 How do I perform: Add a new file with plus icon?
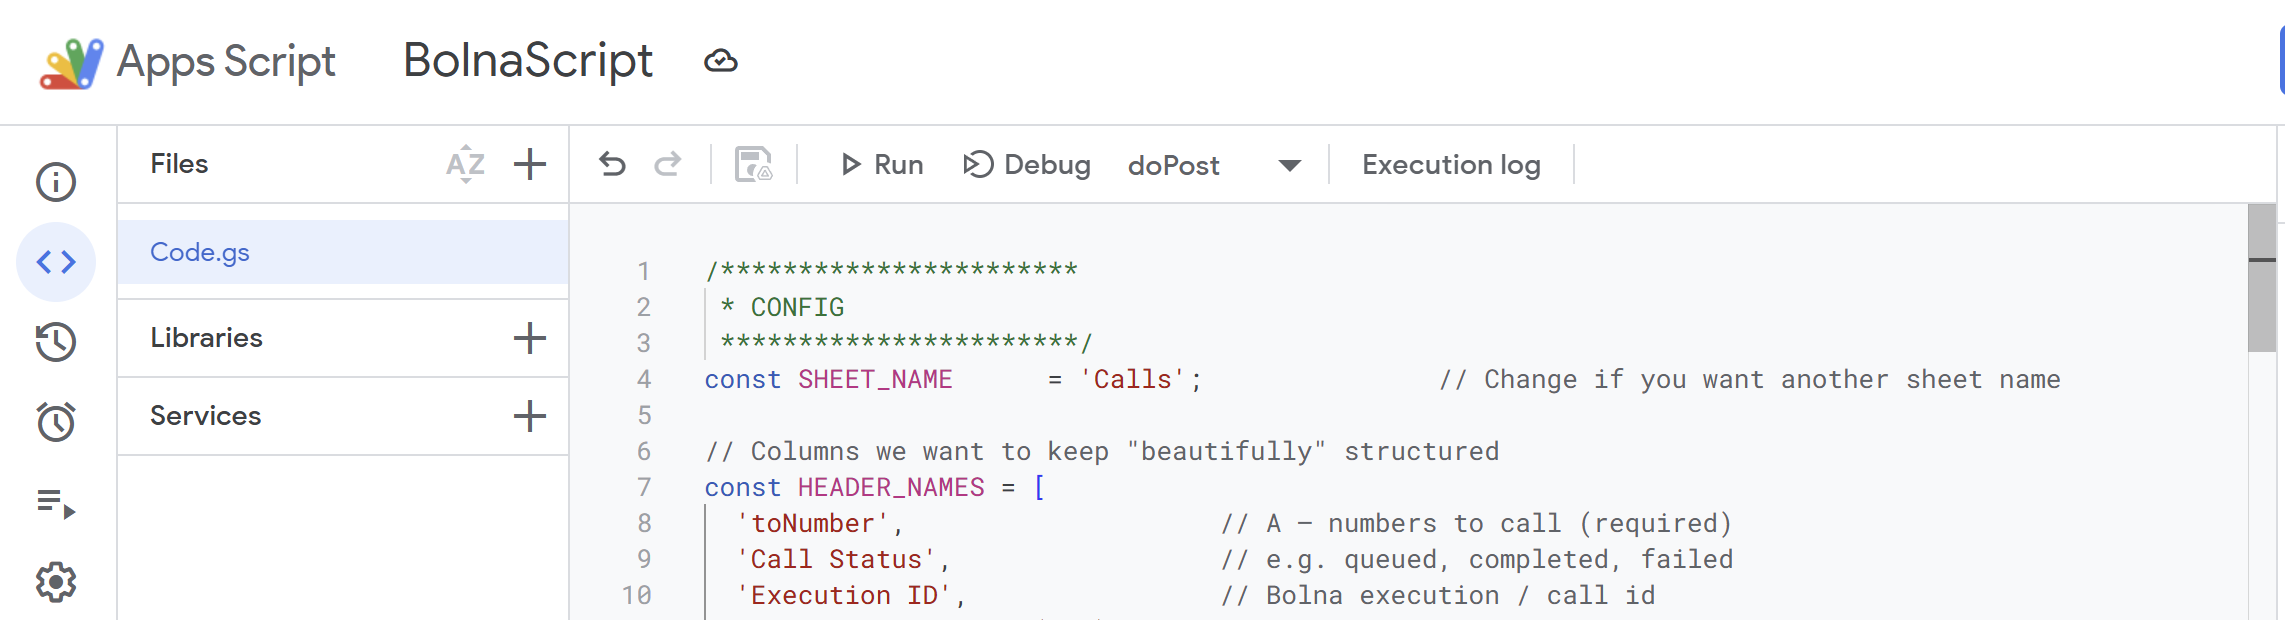pos(530,164)
